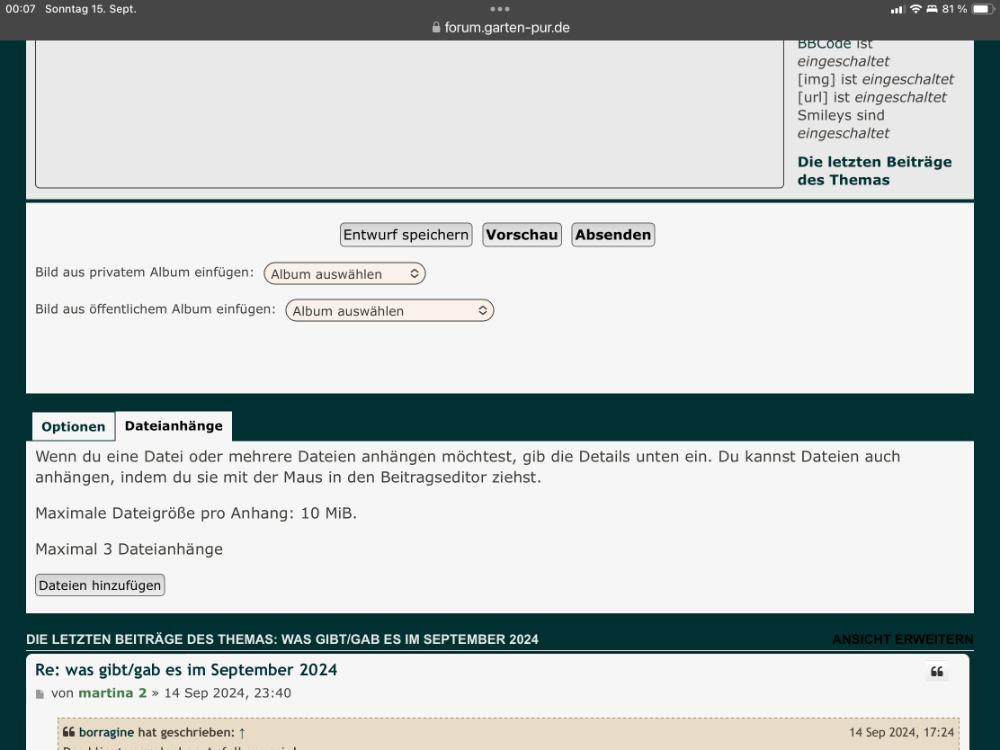
Task: Click the up arrow after "borragine hat geschrieben"
Action: pyautogui.click(x=242, y=733)
